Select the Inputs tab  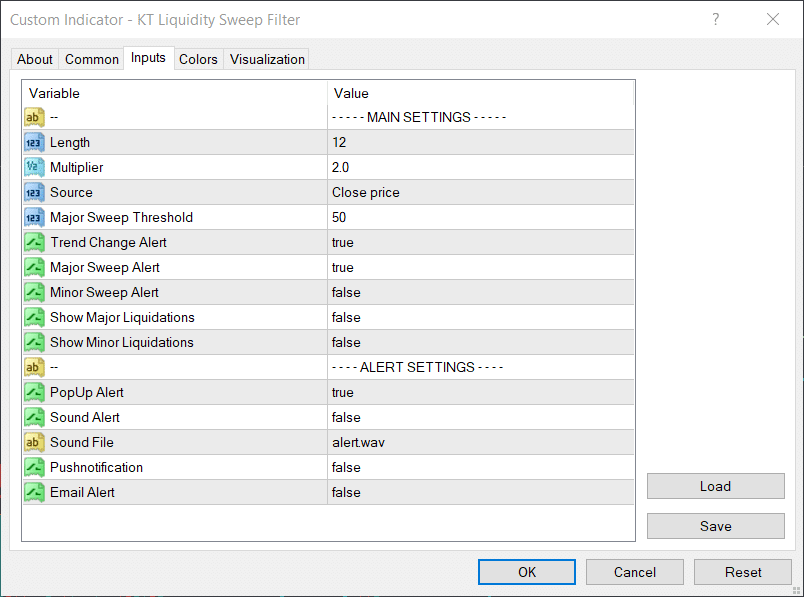click(x=148, y=58)
